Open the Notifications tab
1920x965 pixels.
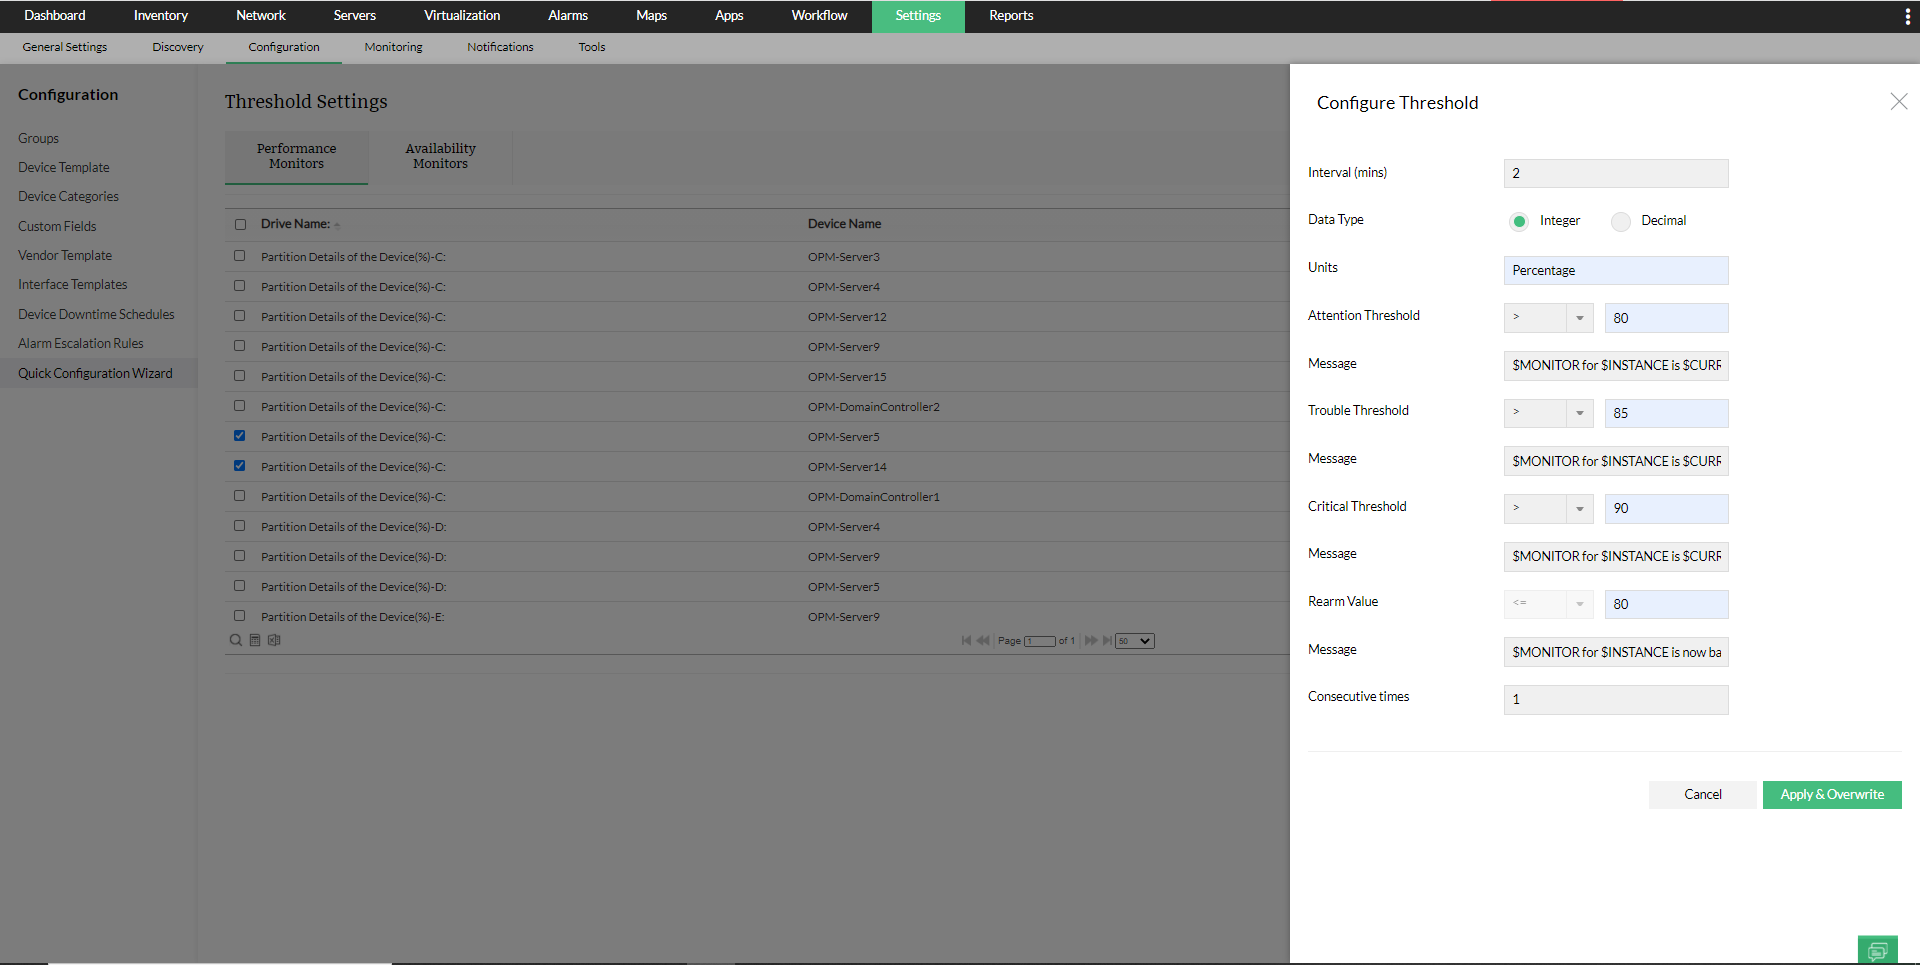(x=499, y=47)
